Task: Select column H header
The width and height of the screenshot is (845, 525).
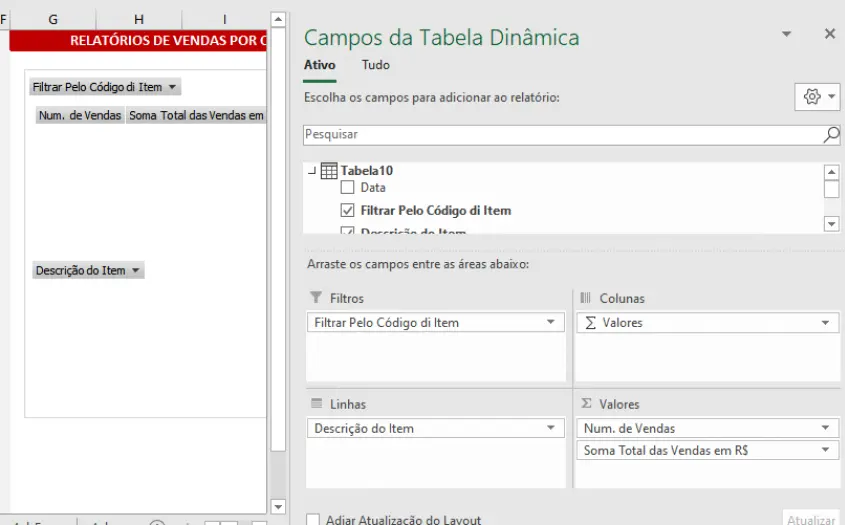Action: (x=139, y=19)
